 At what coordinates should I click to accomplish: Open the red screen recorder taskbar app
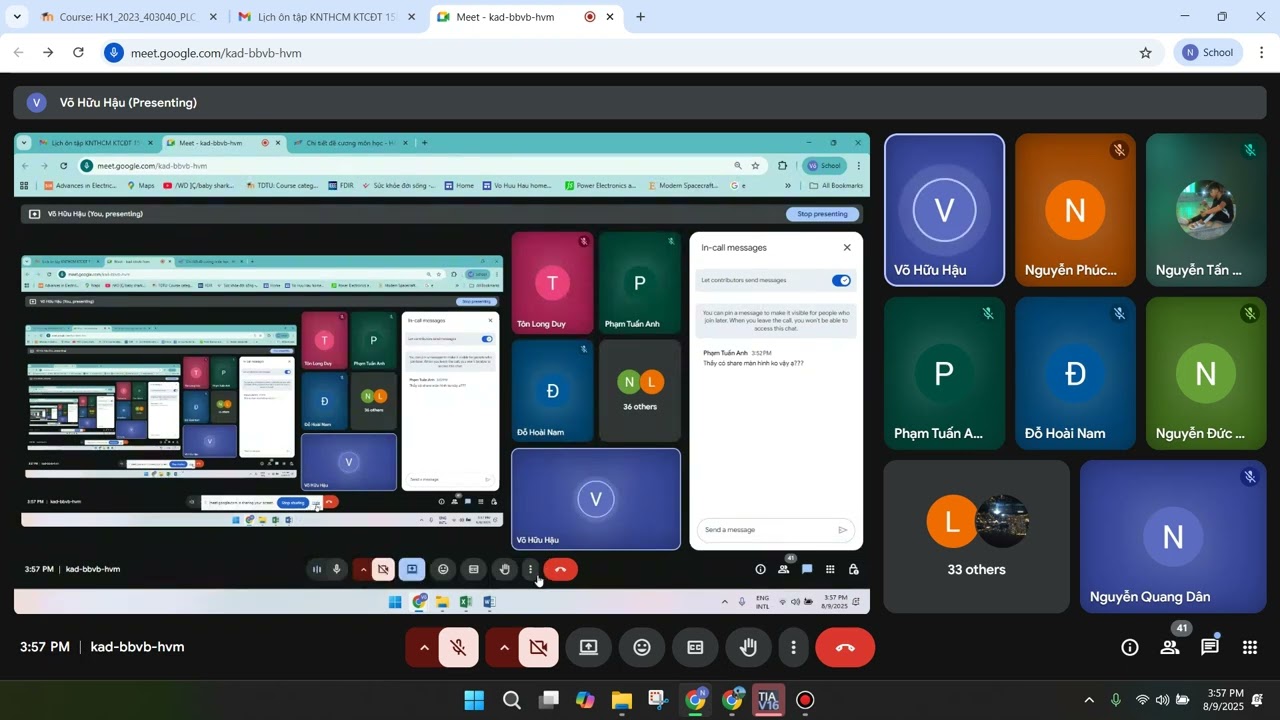[x=805, y=700]
